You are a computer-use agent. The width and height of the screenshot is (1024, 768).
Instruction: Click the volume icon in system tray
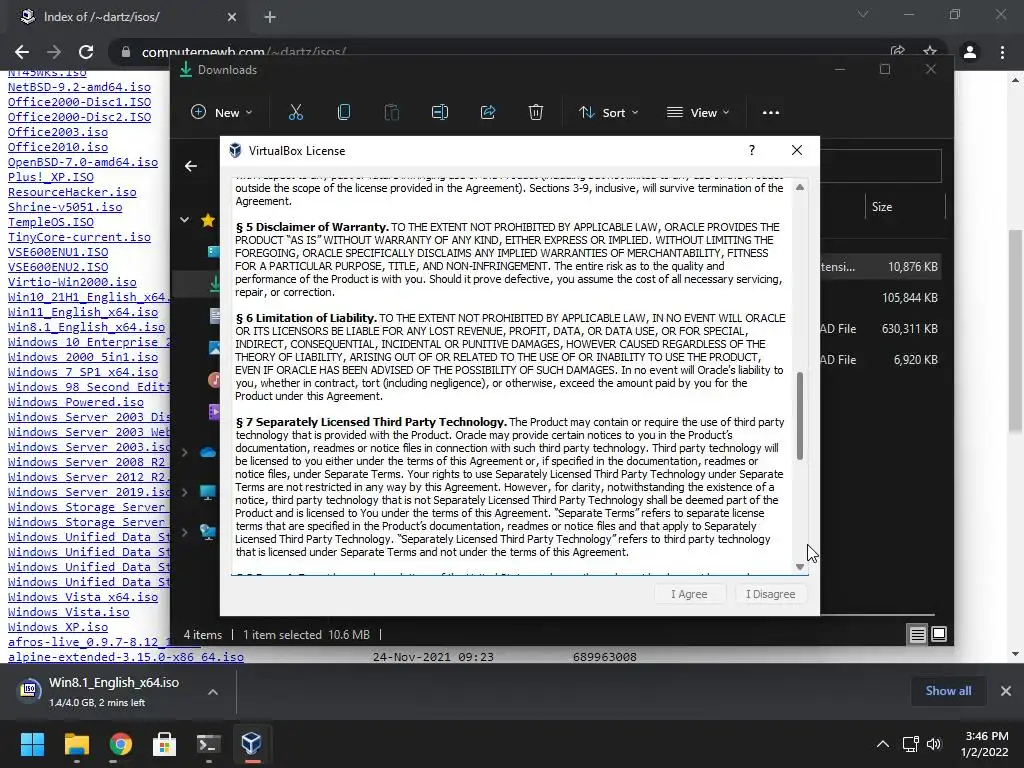tap(934, 744)
